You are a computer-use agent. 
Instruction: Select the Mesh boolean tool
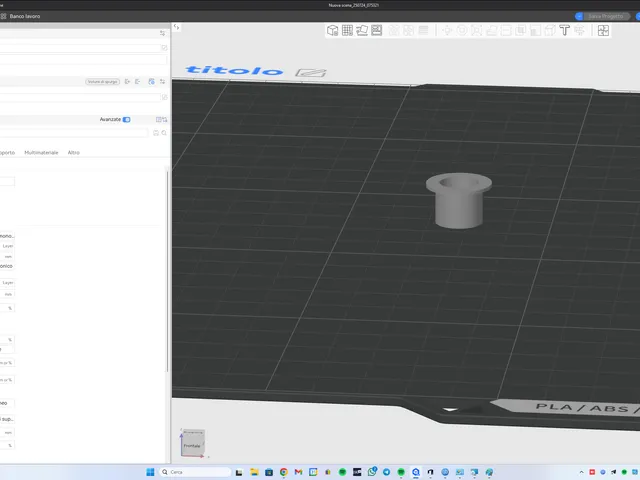(520, 31)
